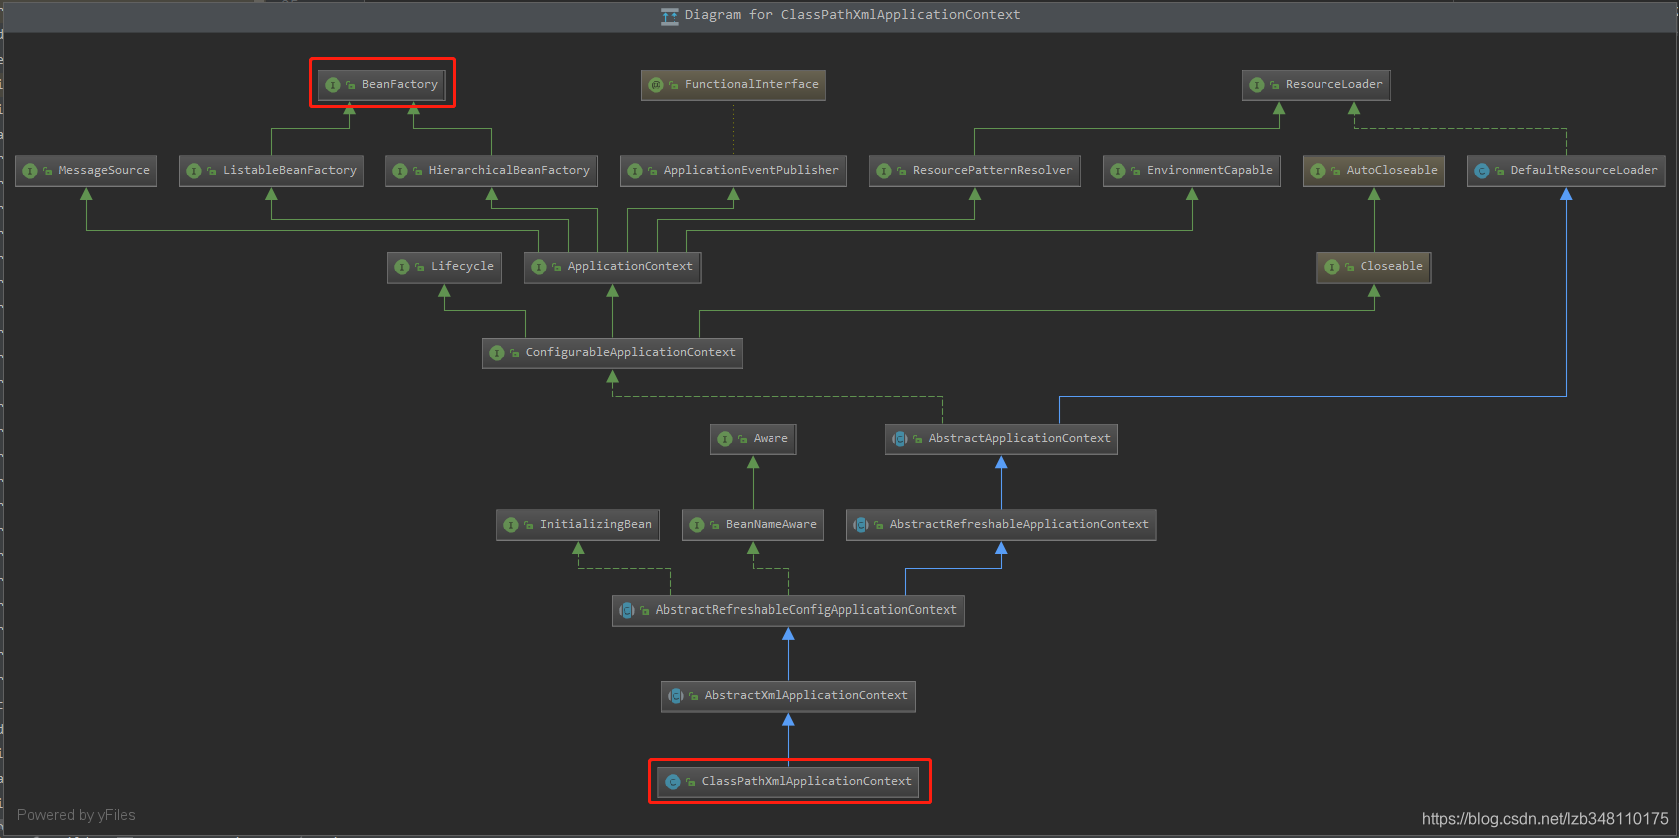Click the interface icon on ApplicationContext

[x=539, y=267]
